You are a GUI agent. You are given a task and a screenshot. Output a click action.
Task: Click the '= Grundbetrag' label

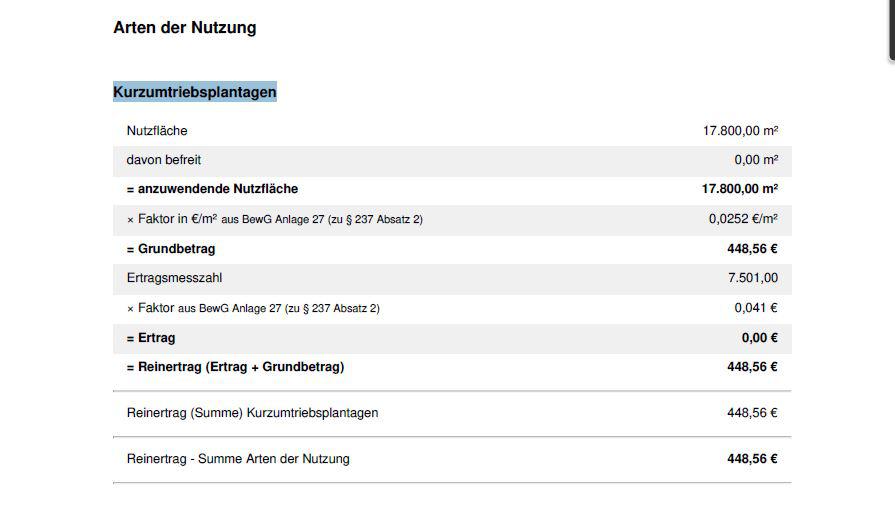point(171,249)
